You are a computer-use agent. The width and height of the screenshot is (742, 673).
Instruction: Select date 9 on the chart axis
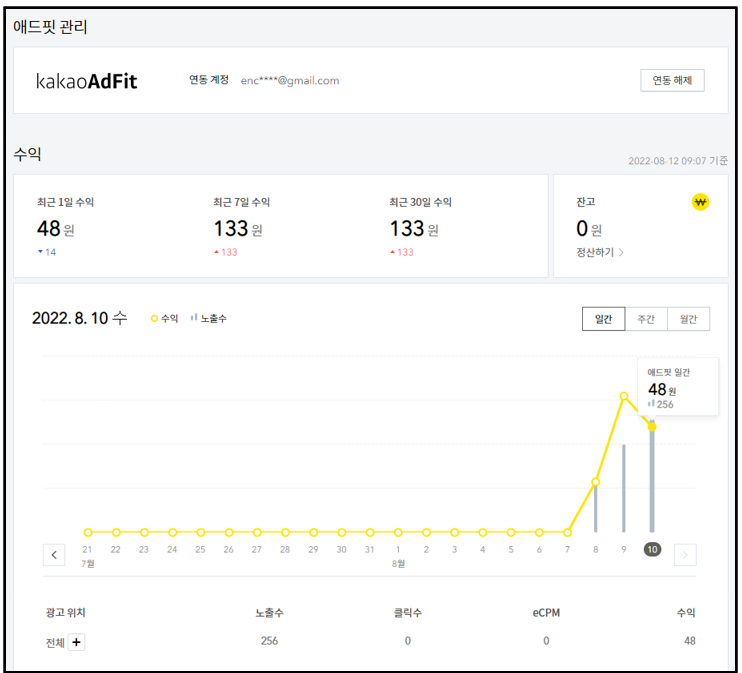tap(624, 549)
